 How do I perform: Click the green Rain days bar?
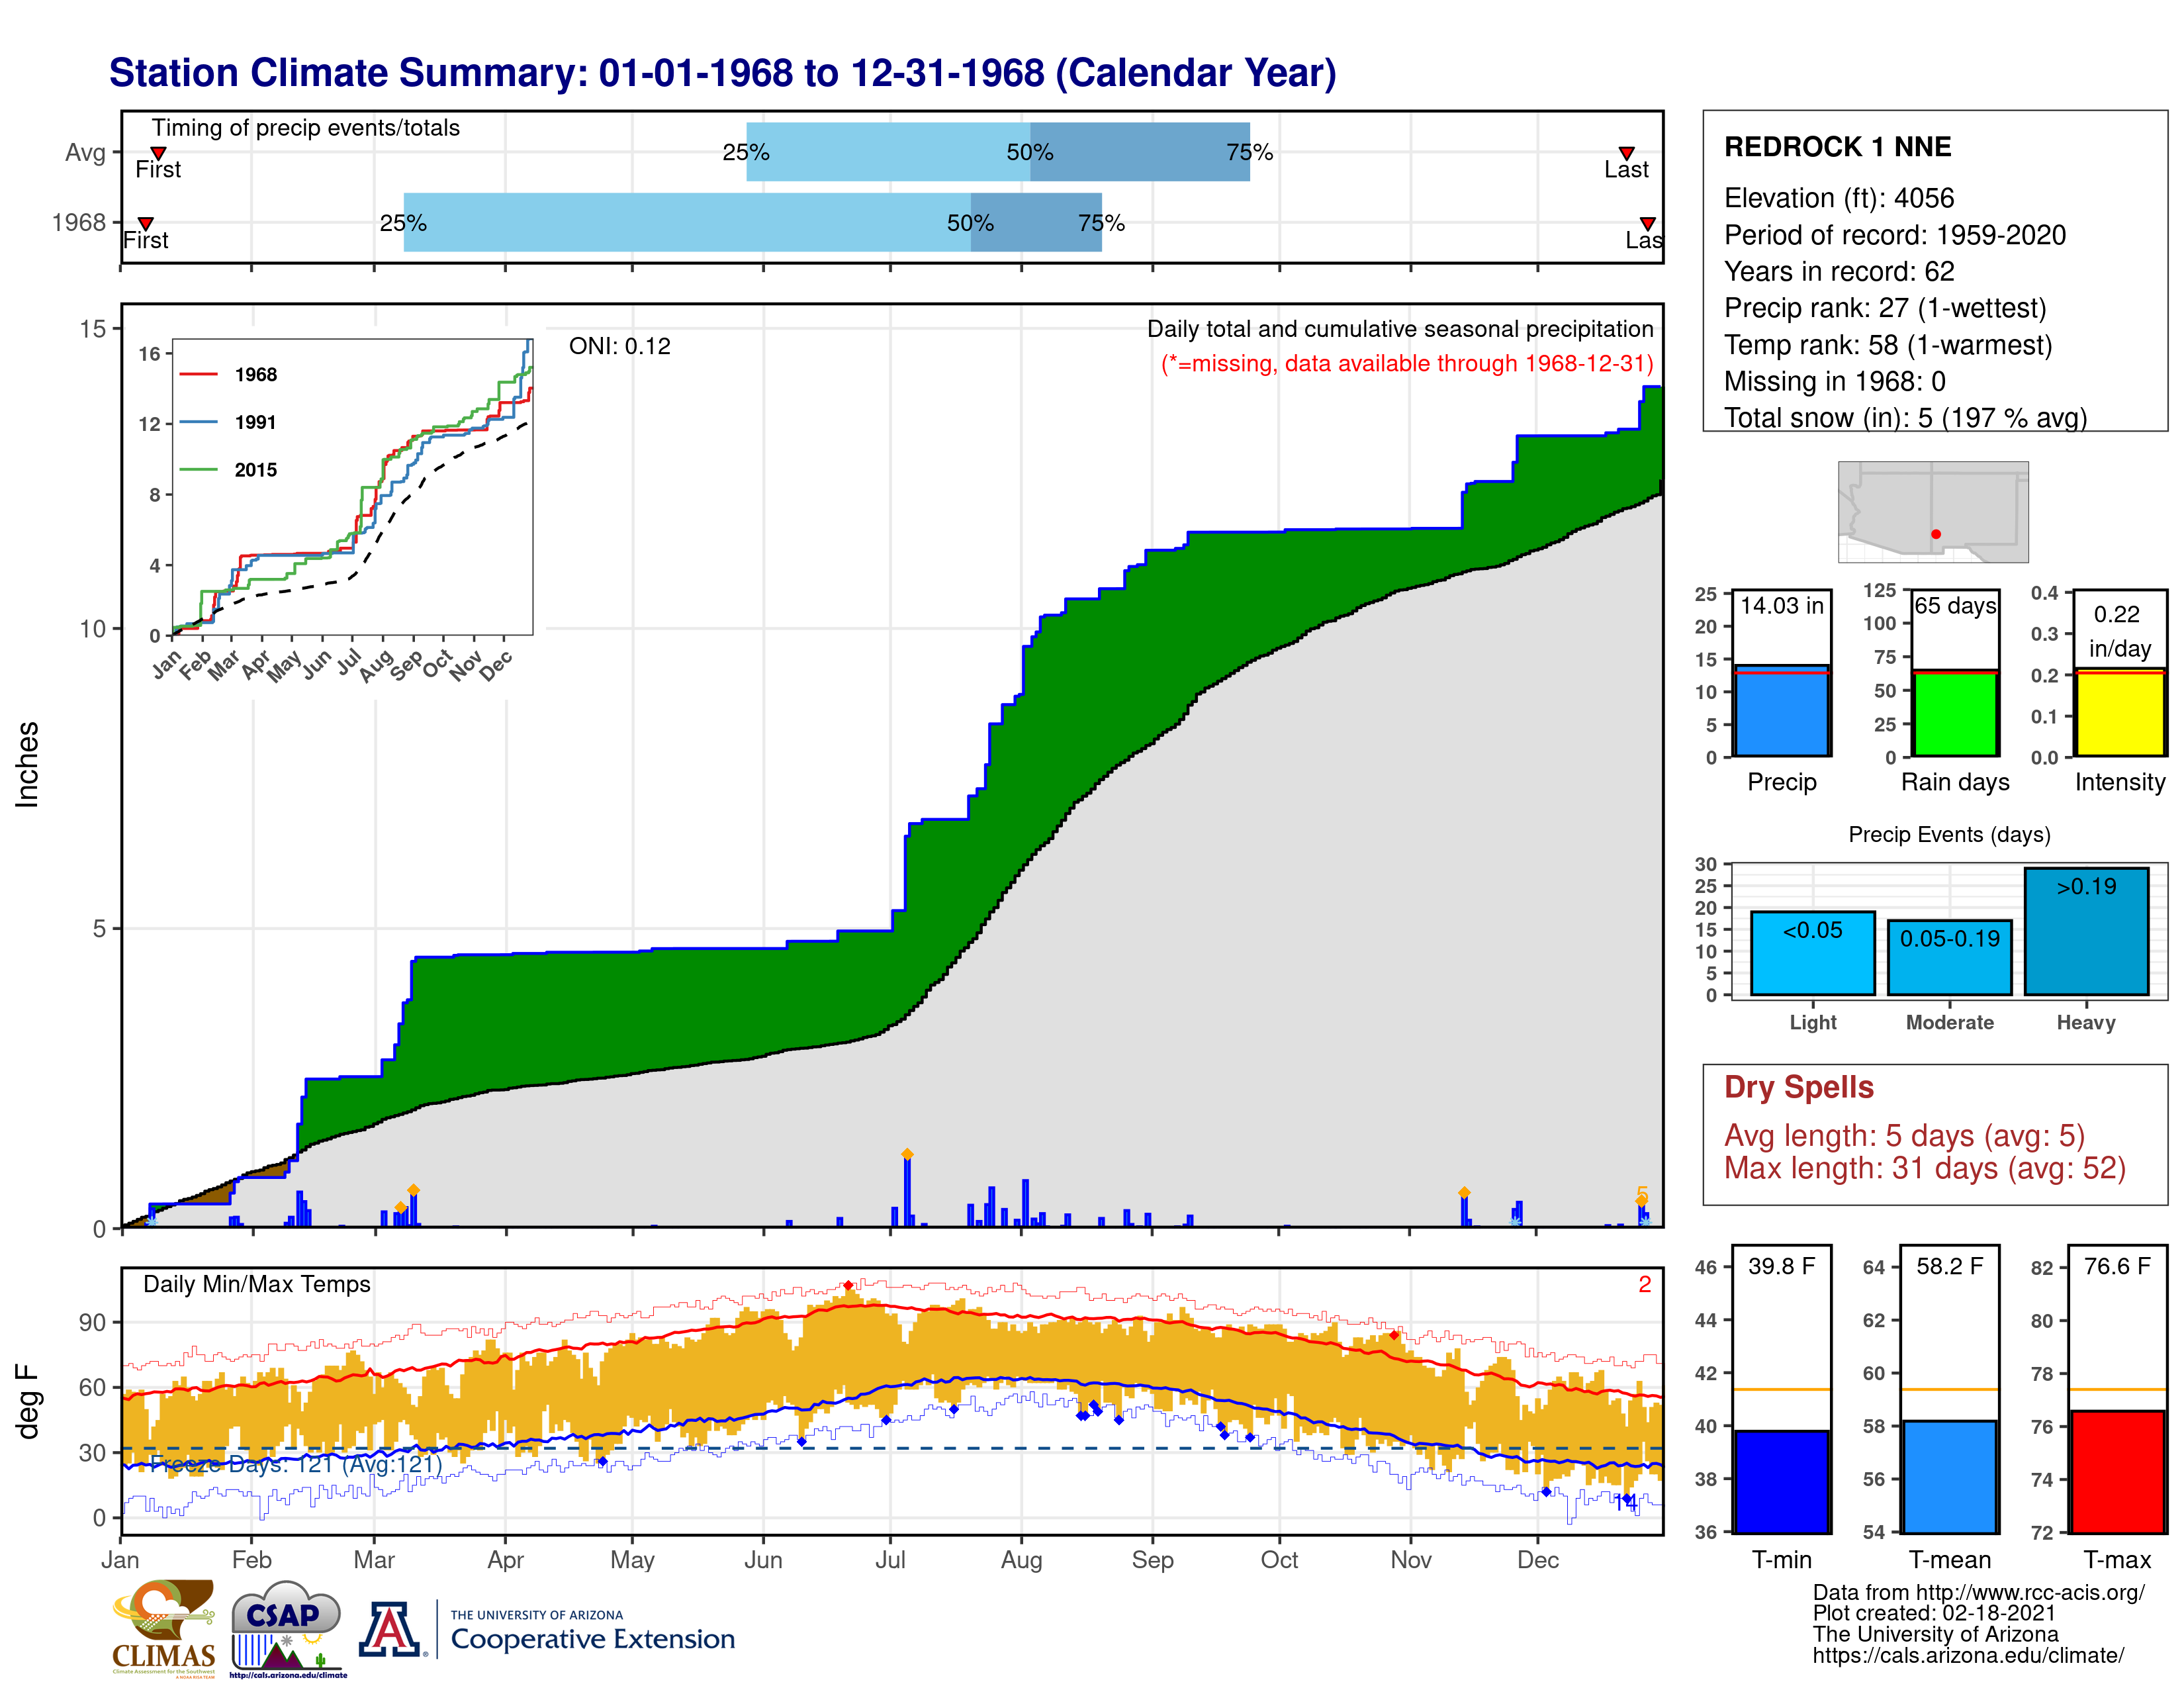click(x=1955, y=713)
